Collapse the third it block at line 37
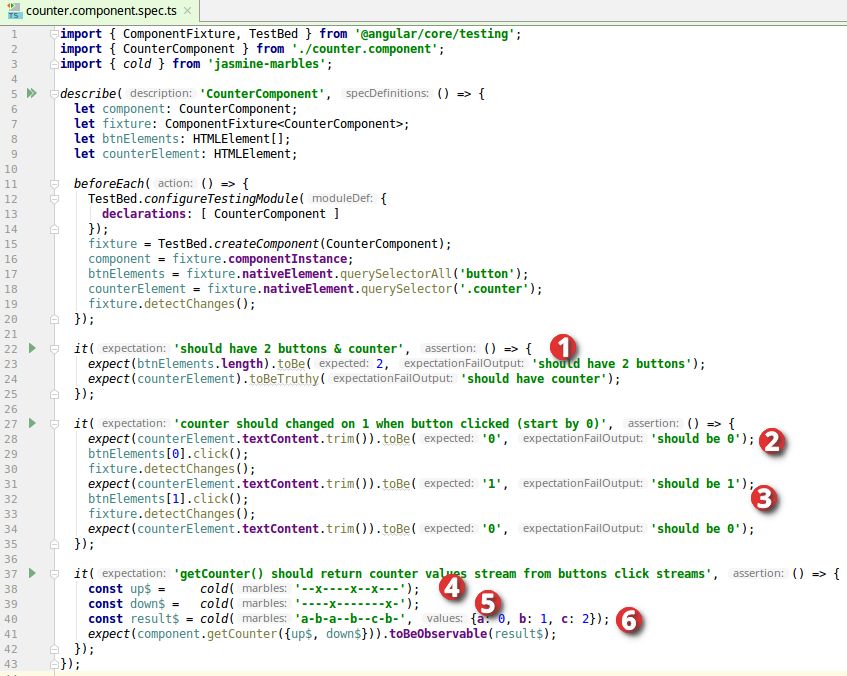Viewport: 847px width, 676px height. pyautogui.click(x=54, y=574)
